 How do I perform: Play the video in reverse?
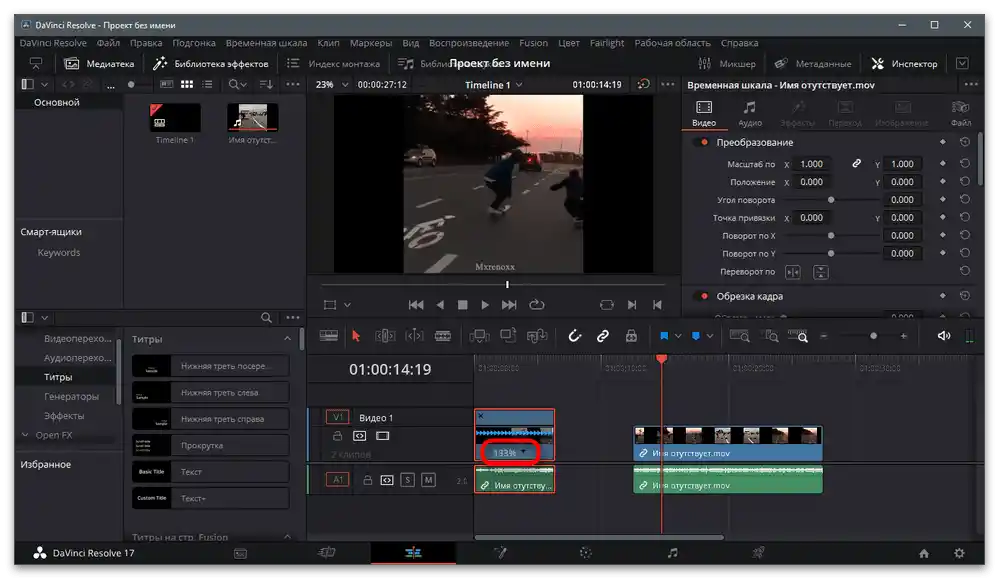pyautogui.click(x=440, y=305)
